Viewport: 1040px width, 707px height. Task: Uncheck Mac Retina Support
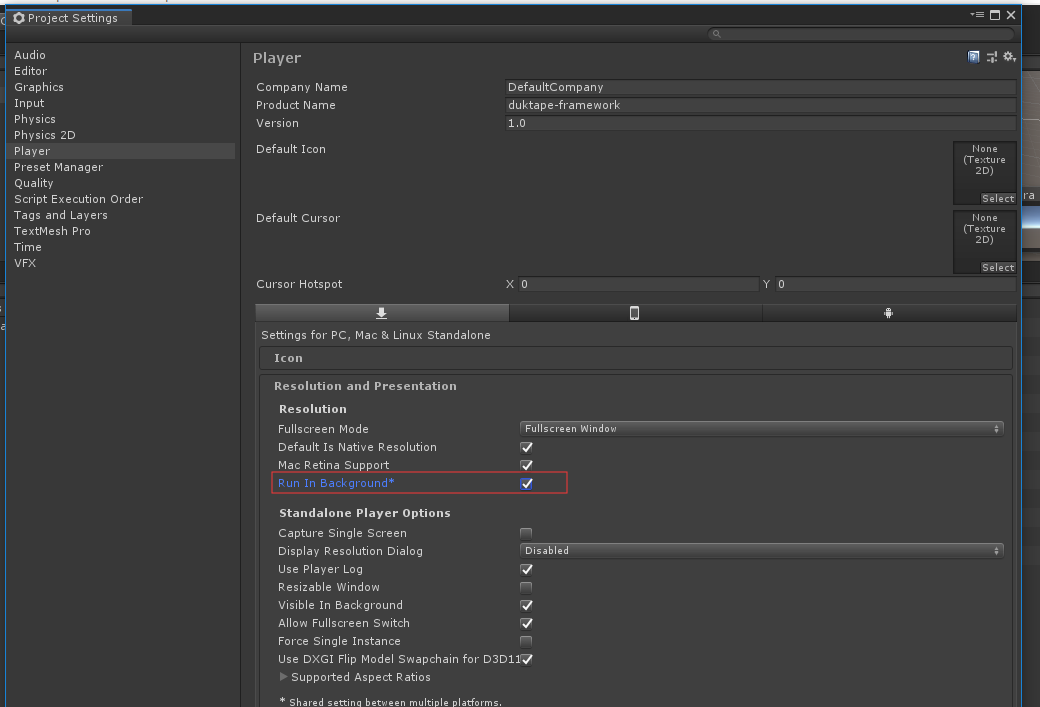click(x=527, y=465)
